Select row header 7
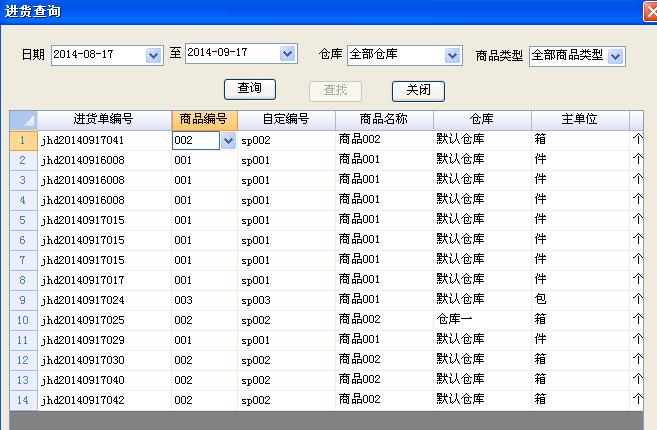The image size is (657, 430). coord(23,260)
